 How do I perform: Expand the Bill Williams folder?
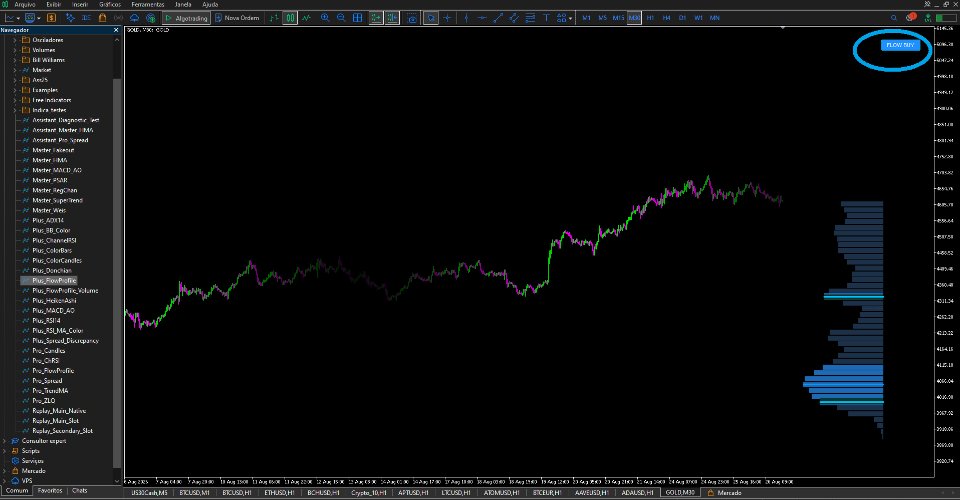pos(15,60)
